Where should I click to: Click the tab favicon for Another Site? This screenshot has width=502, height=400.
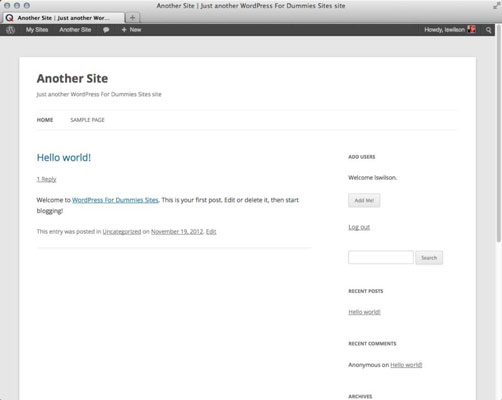point(10,18)
